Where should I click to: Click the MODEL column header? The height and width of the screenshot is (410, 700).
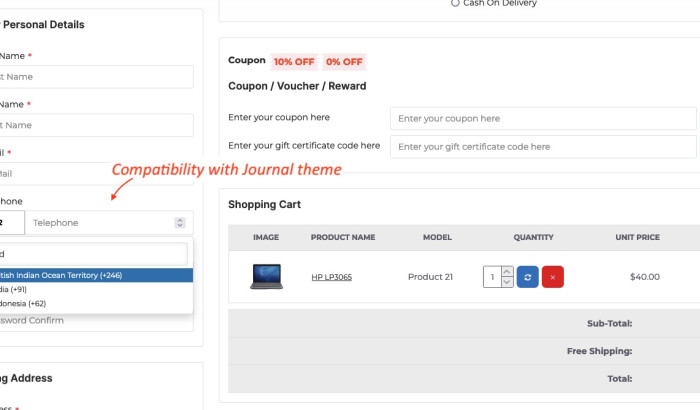438,237
